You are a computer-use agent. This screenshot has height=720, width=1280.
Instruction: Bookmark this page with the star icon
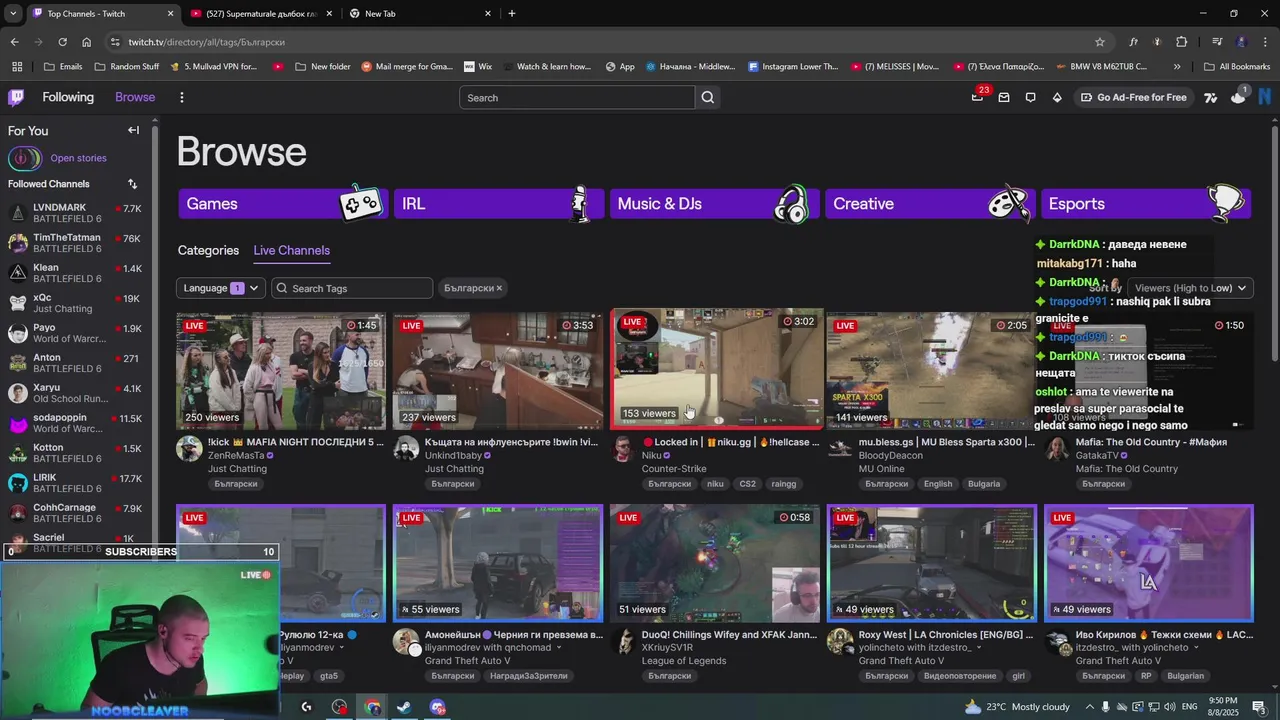pyautogui.click(x=1100, y=42)
